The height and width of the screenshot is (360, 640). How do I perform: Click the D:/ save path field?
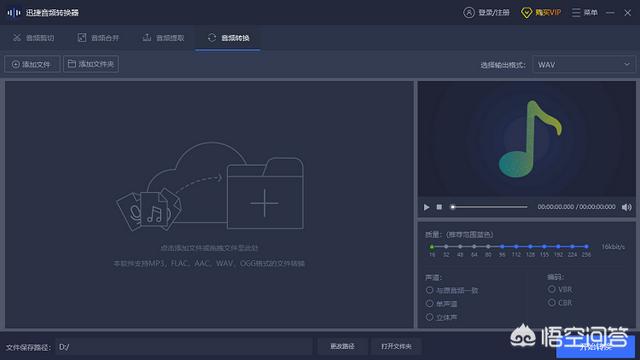(x=184, y=347)
